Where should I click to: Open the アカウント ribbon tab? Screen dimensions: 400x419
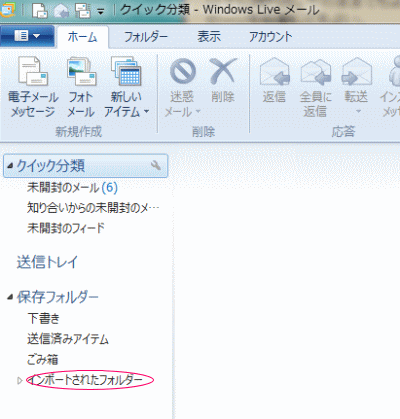click(x=270, y=36)
